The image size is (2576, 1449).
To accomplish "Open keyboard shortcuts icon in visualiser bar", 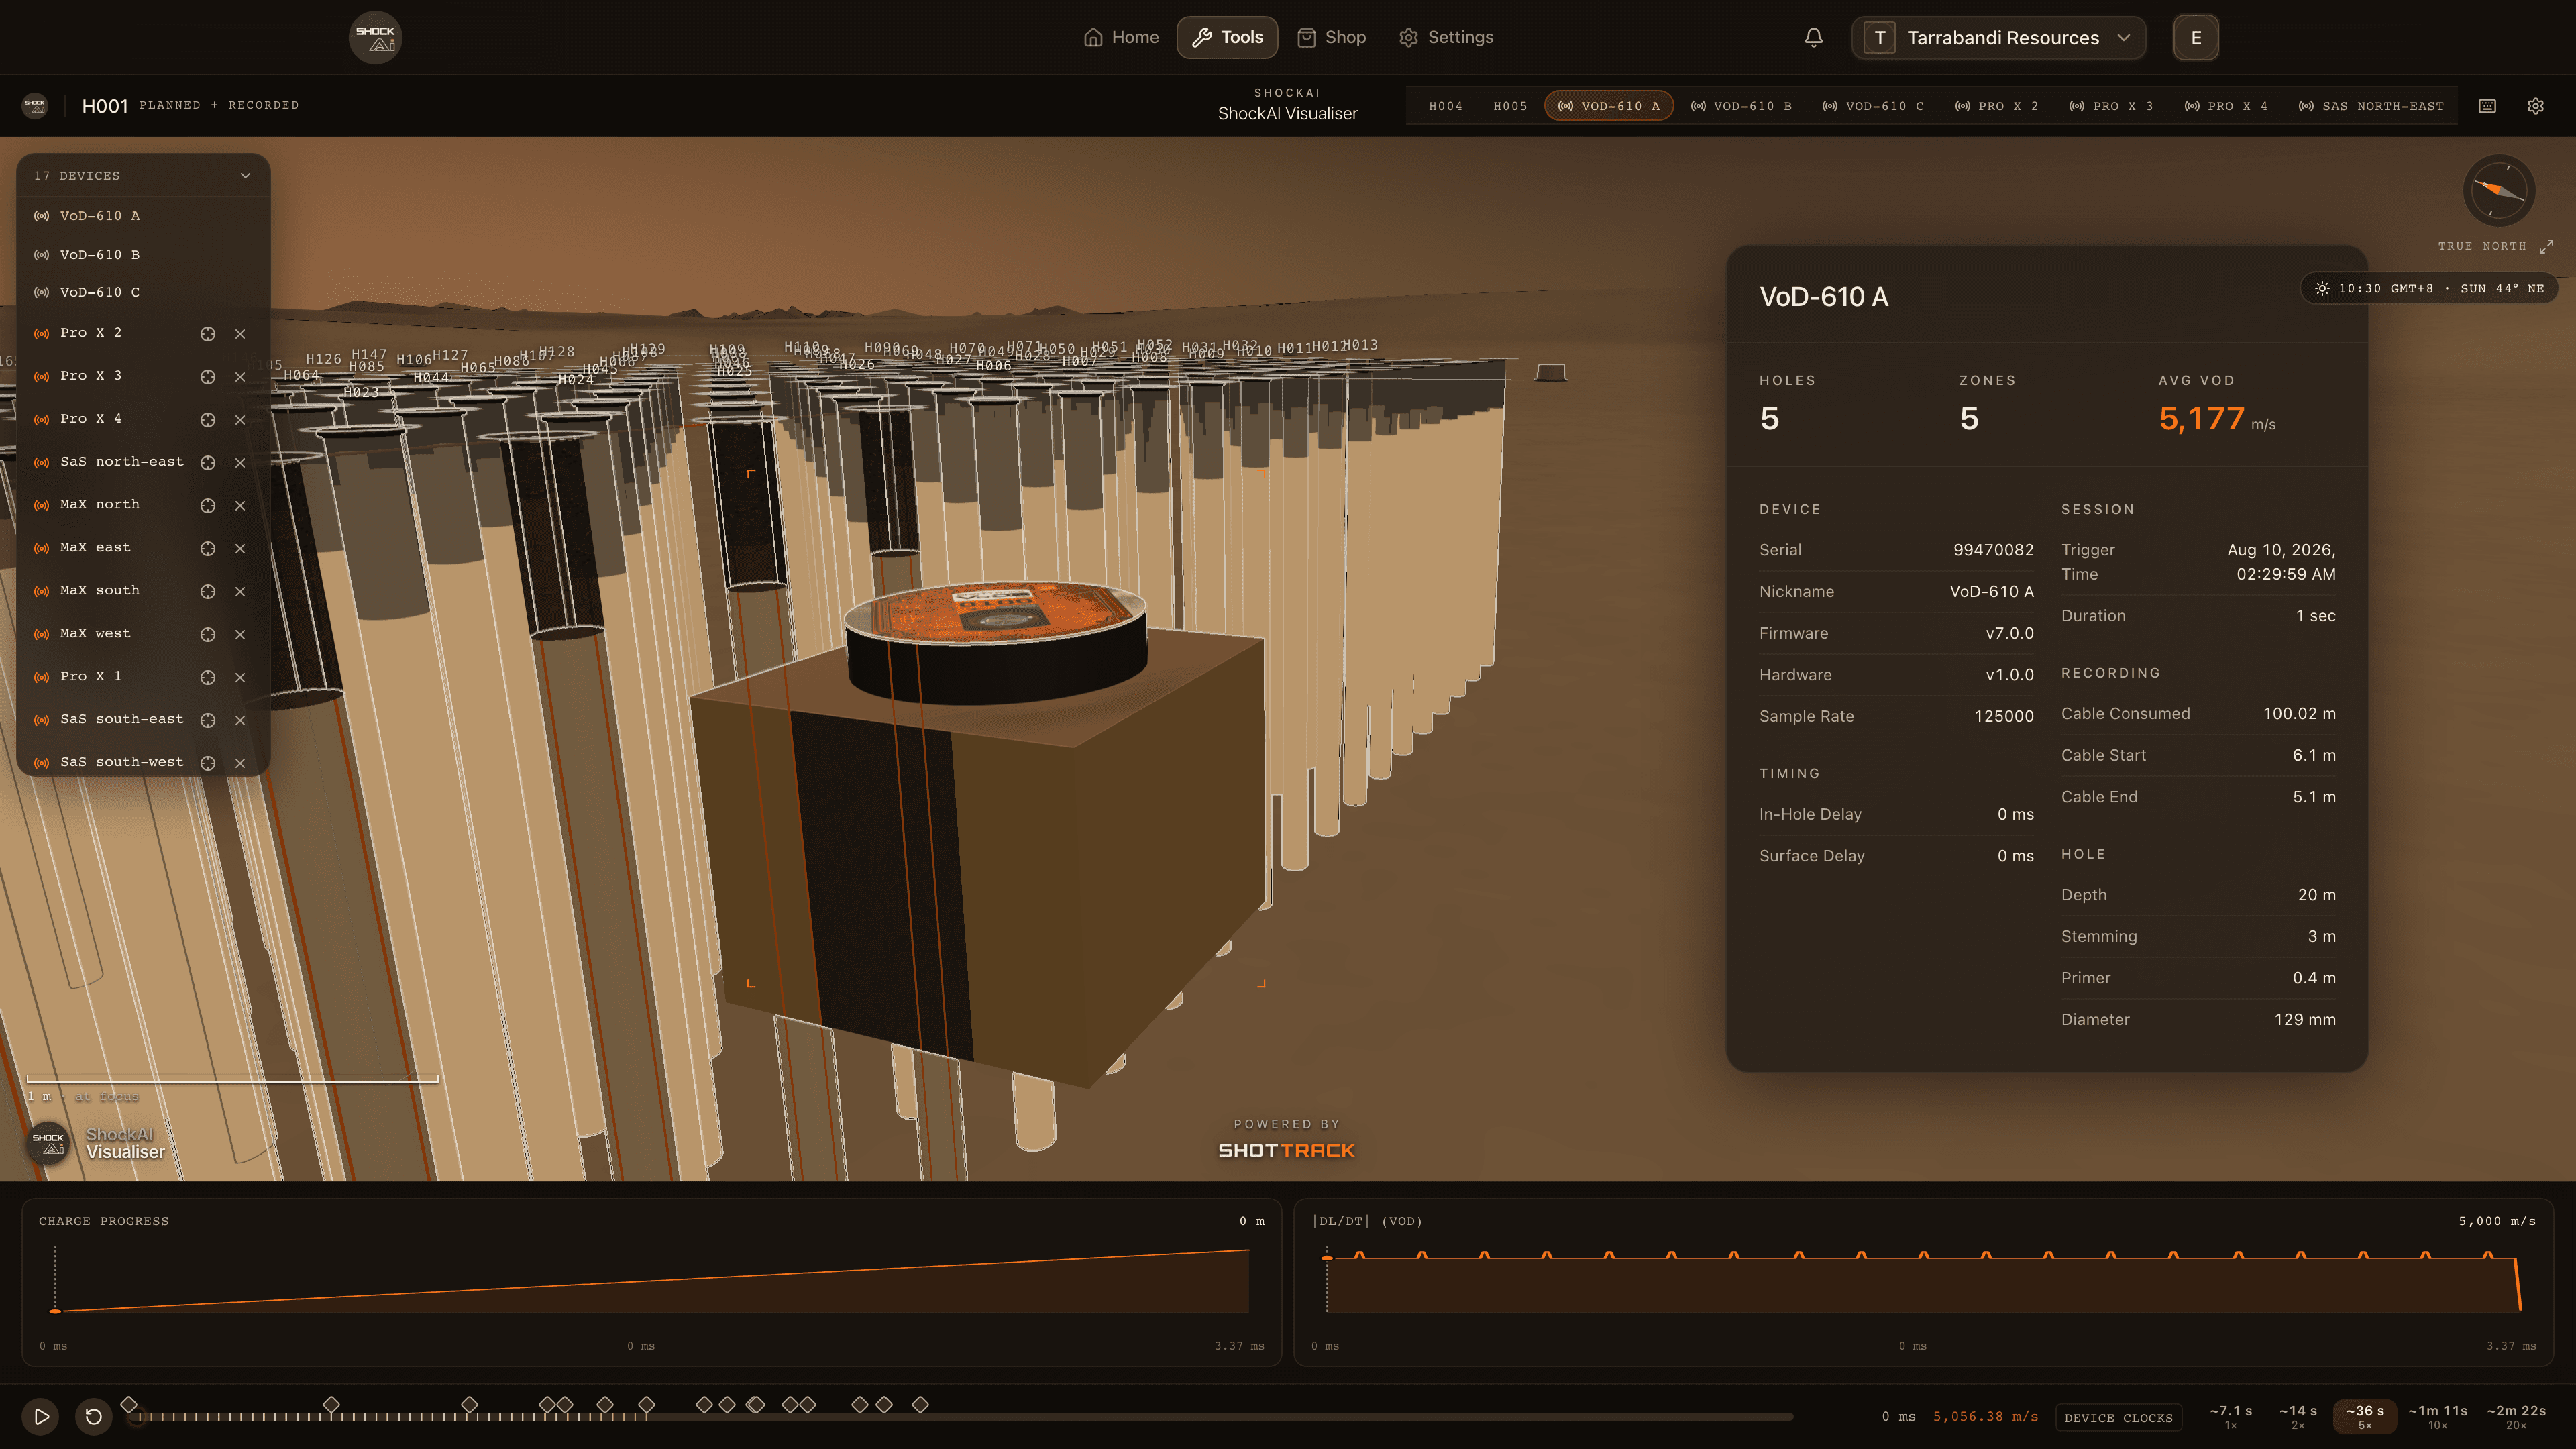I will click(2487, 106).
